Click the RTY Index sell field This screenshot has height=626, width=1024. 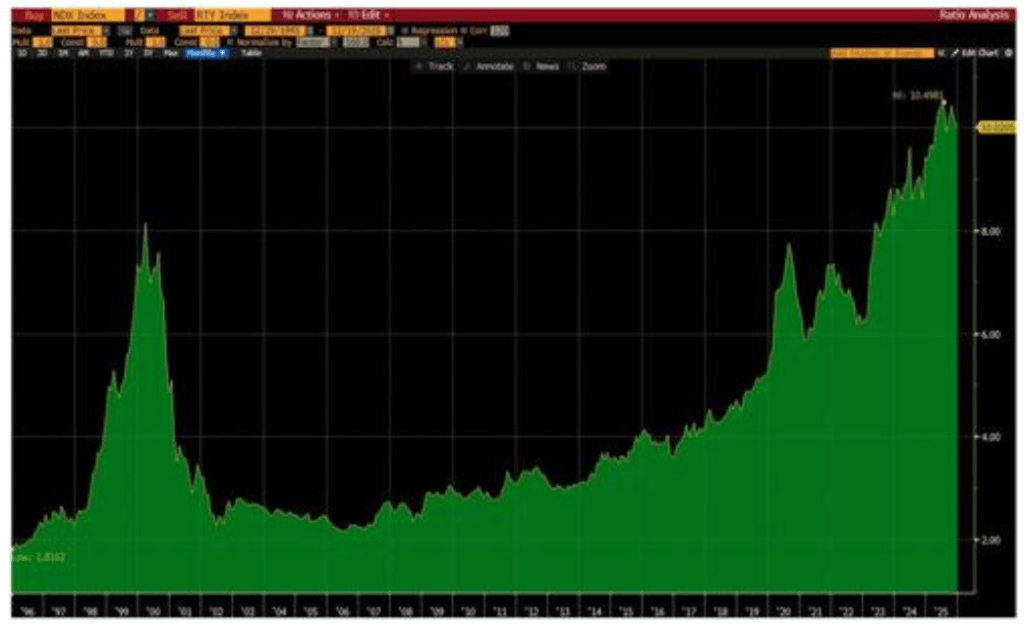pos(231,16)
